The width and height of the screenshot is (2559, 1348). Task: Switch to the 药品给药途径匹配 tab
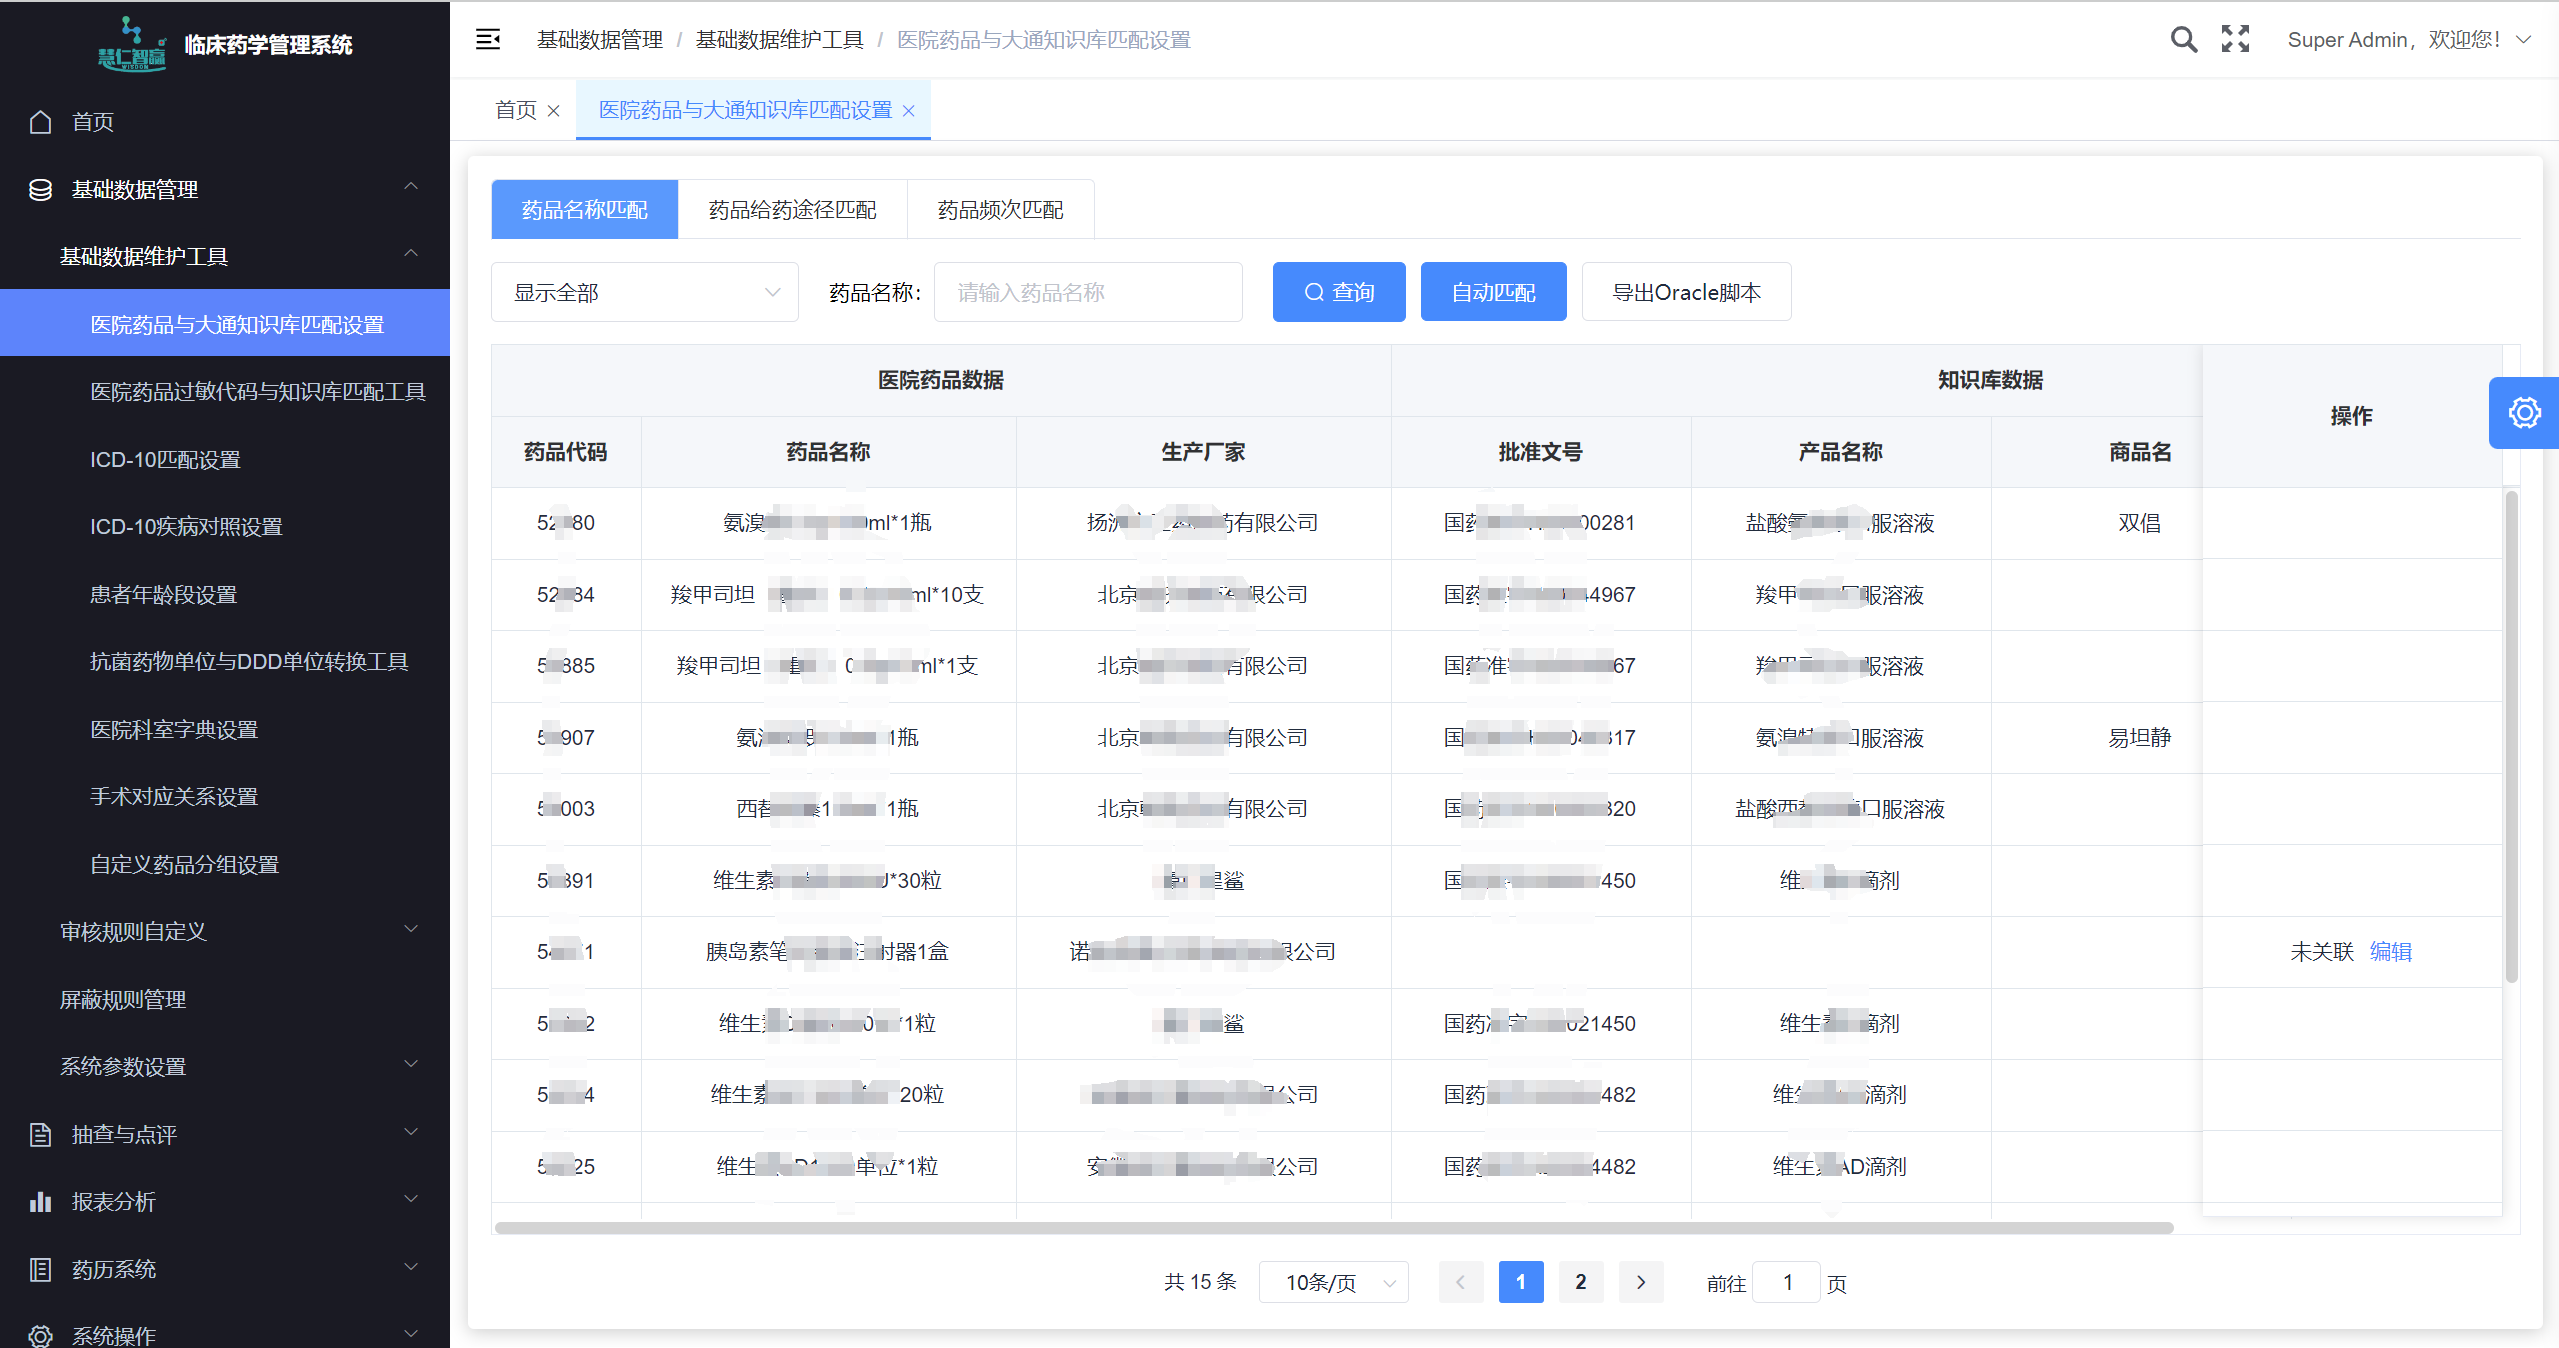(x=793, y=210)
